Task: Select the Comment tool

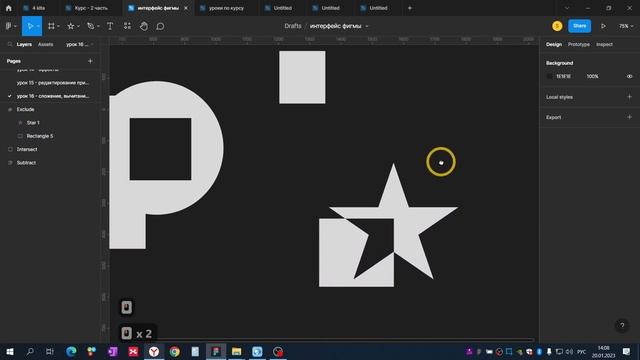Action: tap(160, 26)
